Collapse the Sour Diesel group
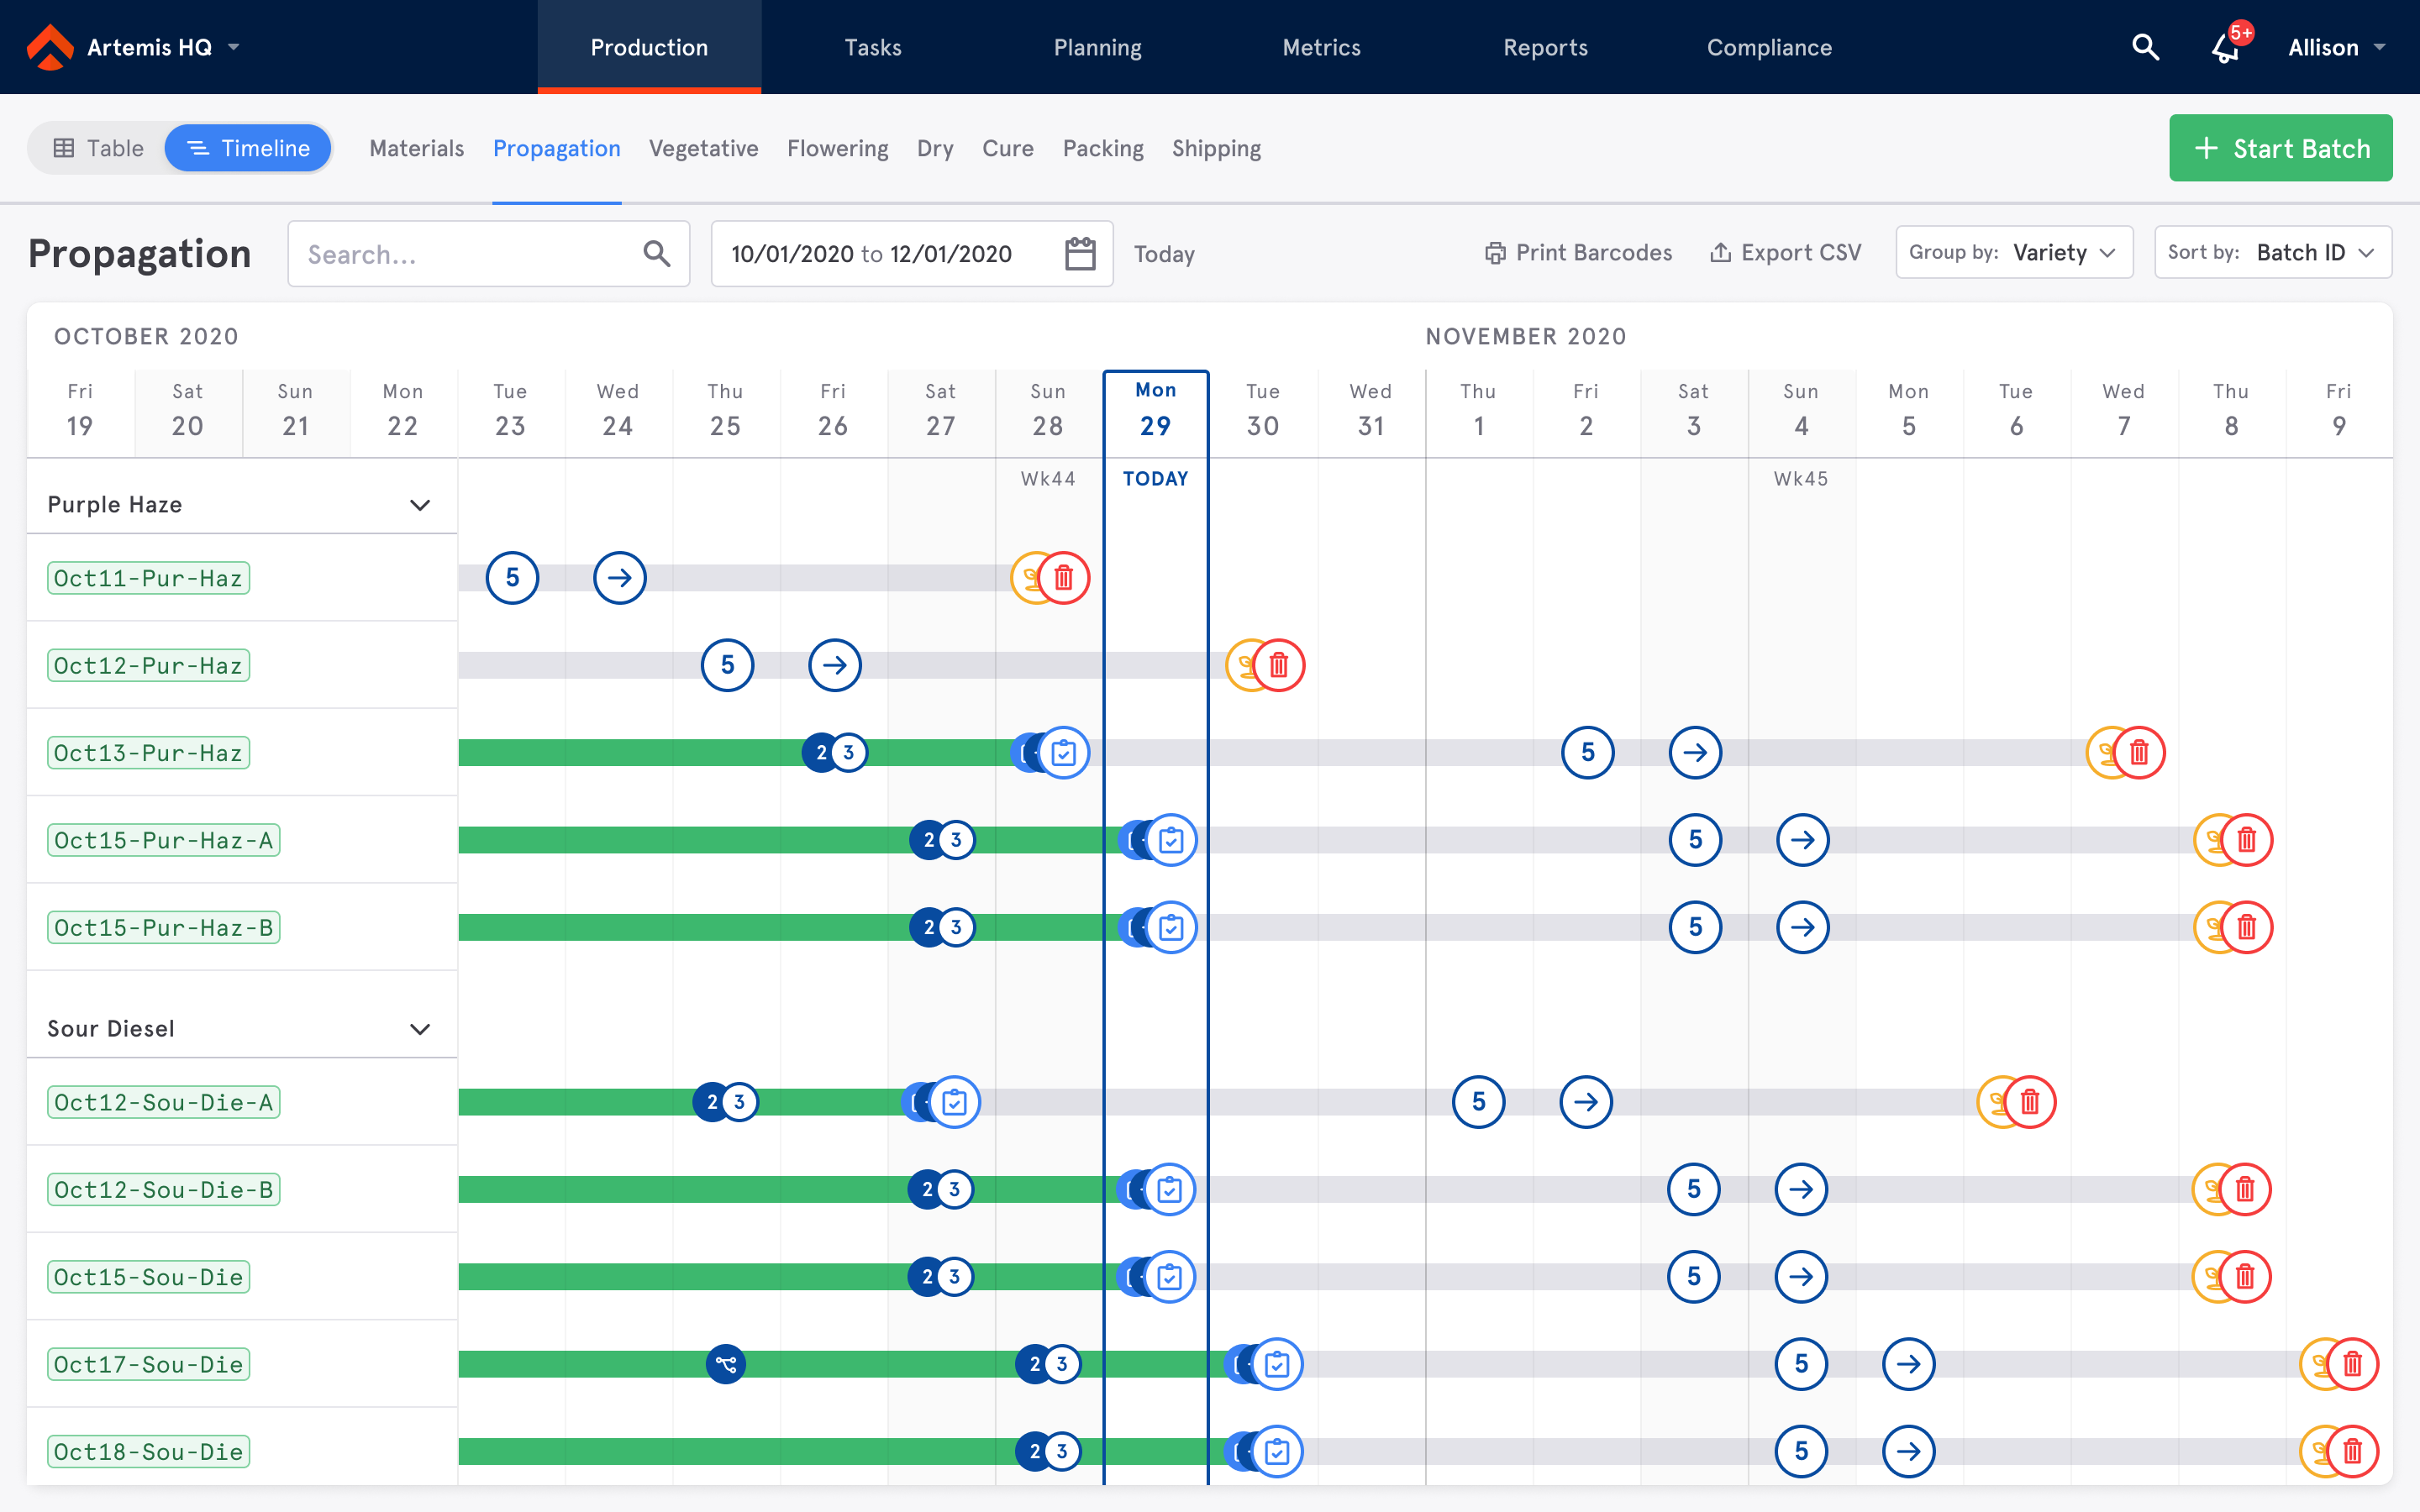Viewport: 2420px width, 1512px height. click(x=420, y=1029)
